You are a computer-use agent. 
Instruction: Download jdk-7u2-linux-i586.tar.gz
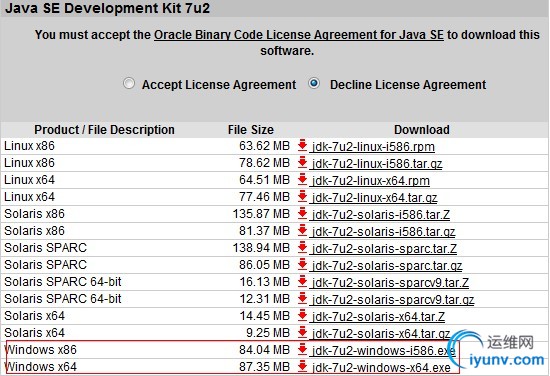point(377,163)
